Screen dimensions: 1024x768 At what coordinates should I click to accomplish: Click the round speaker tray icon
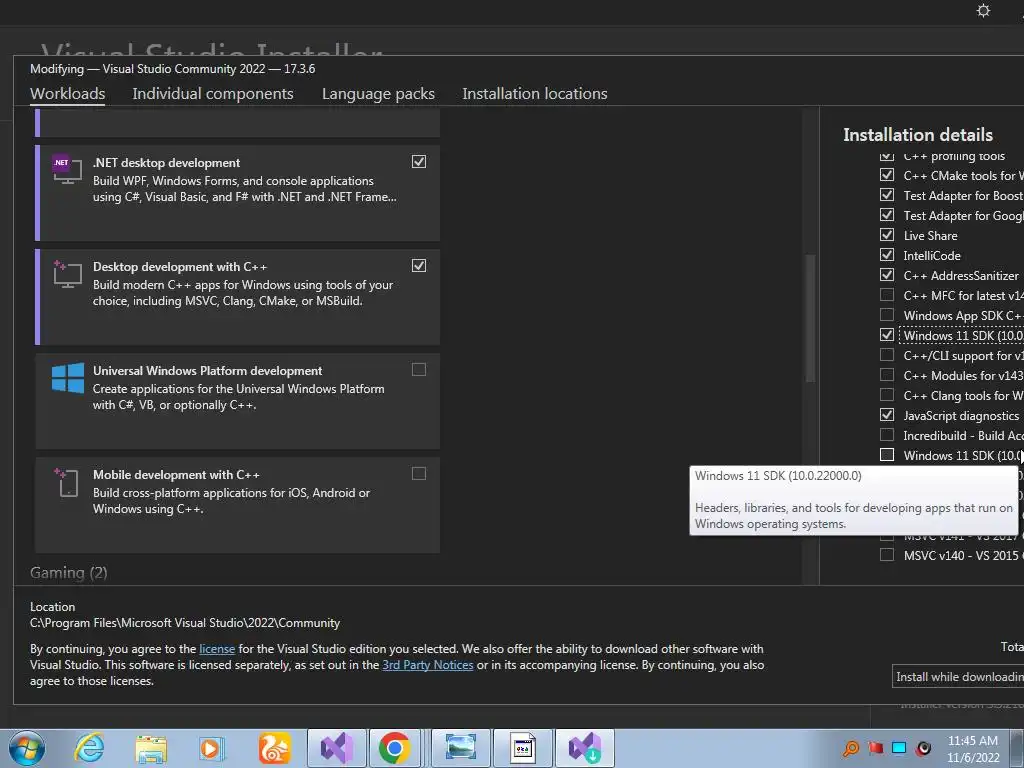pos(923,748)
